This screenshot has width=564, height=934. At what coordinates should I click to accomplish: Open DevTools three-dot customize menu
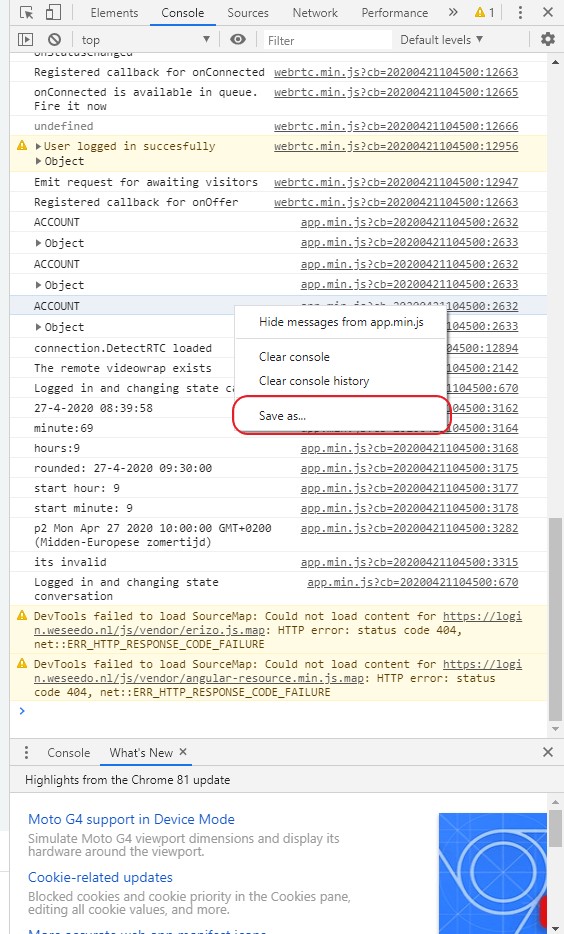(520, 13)
